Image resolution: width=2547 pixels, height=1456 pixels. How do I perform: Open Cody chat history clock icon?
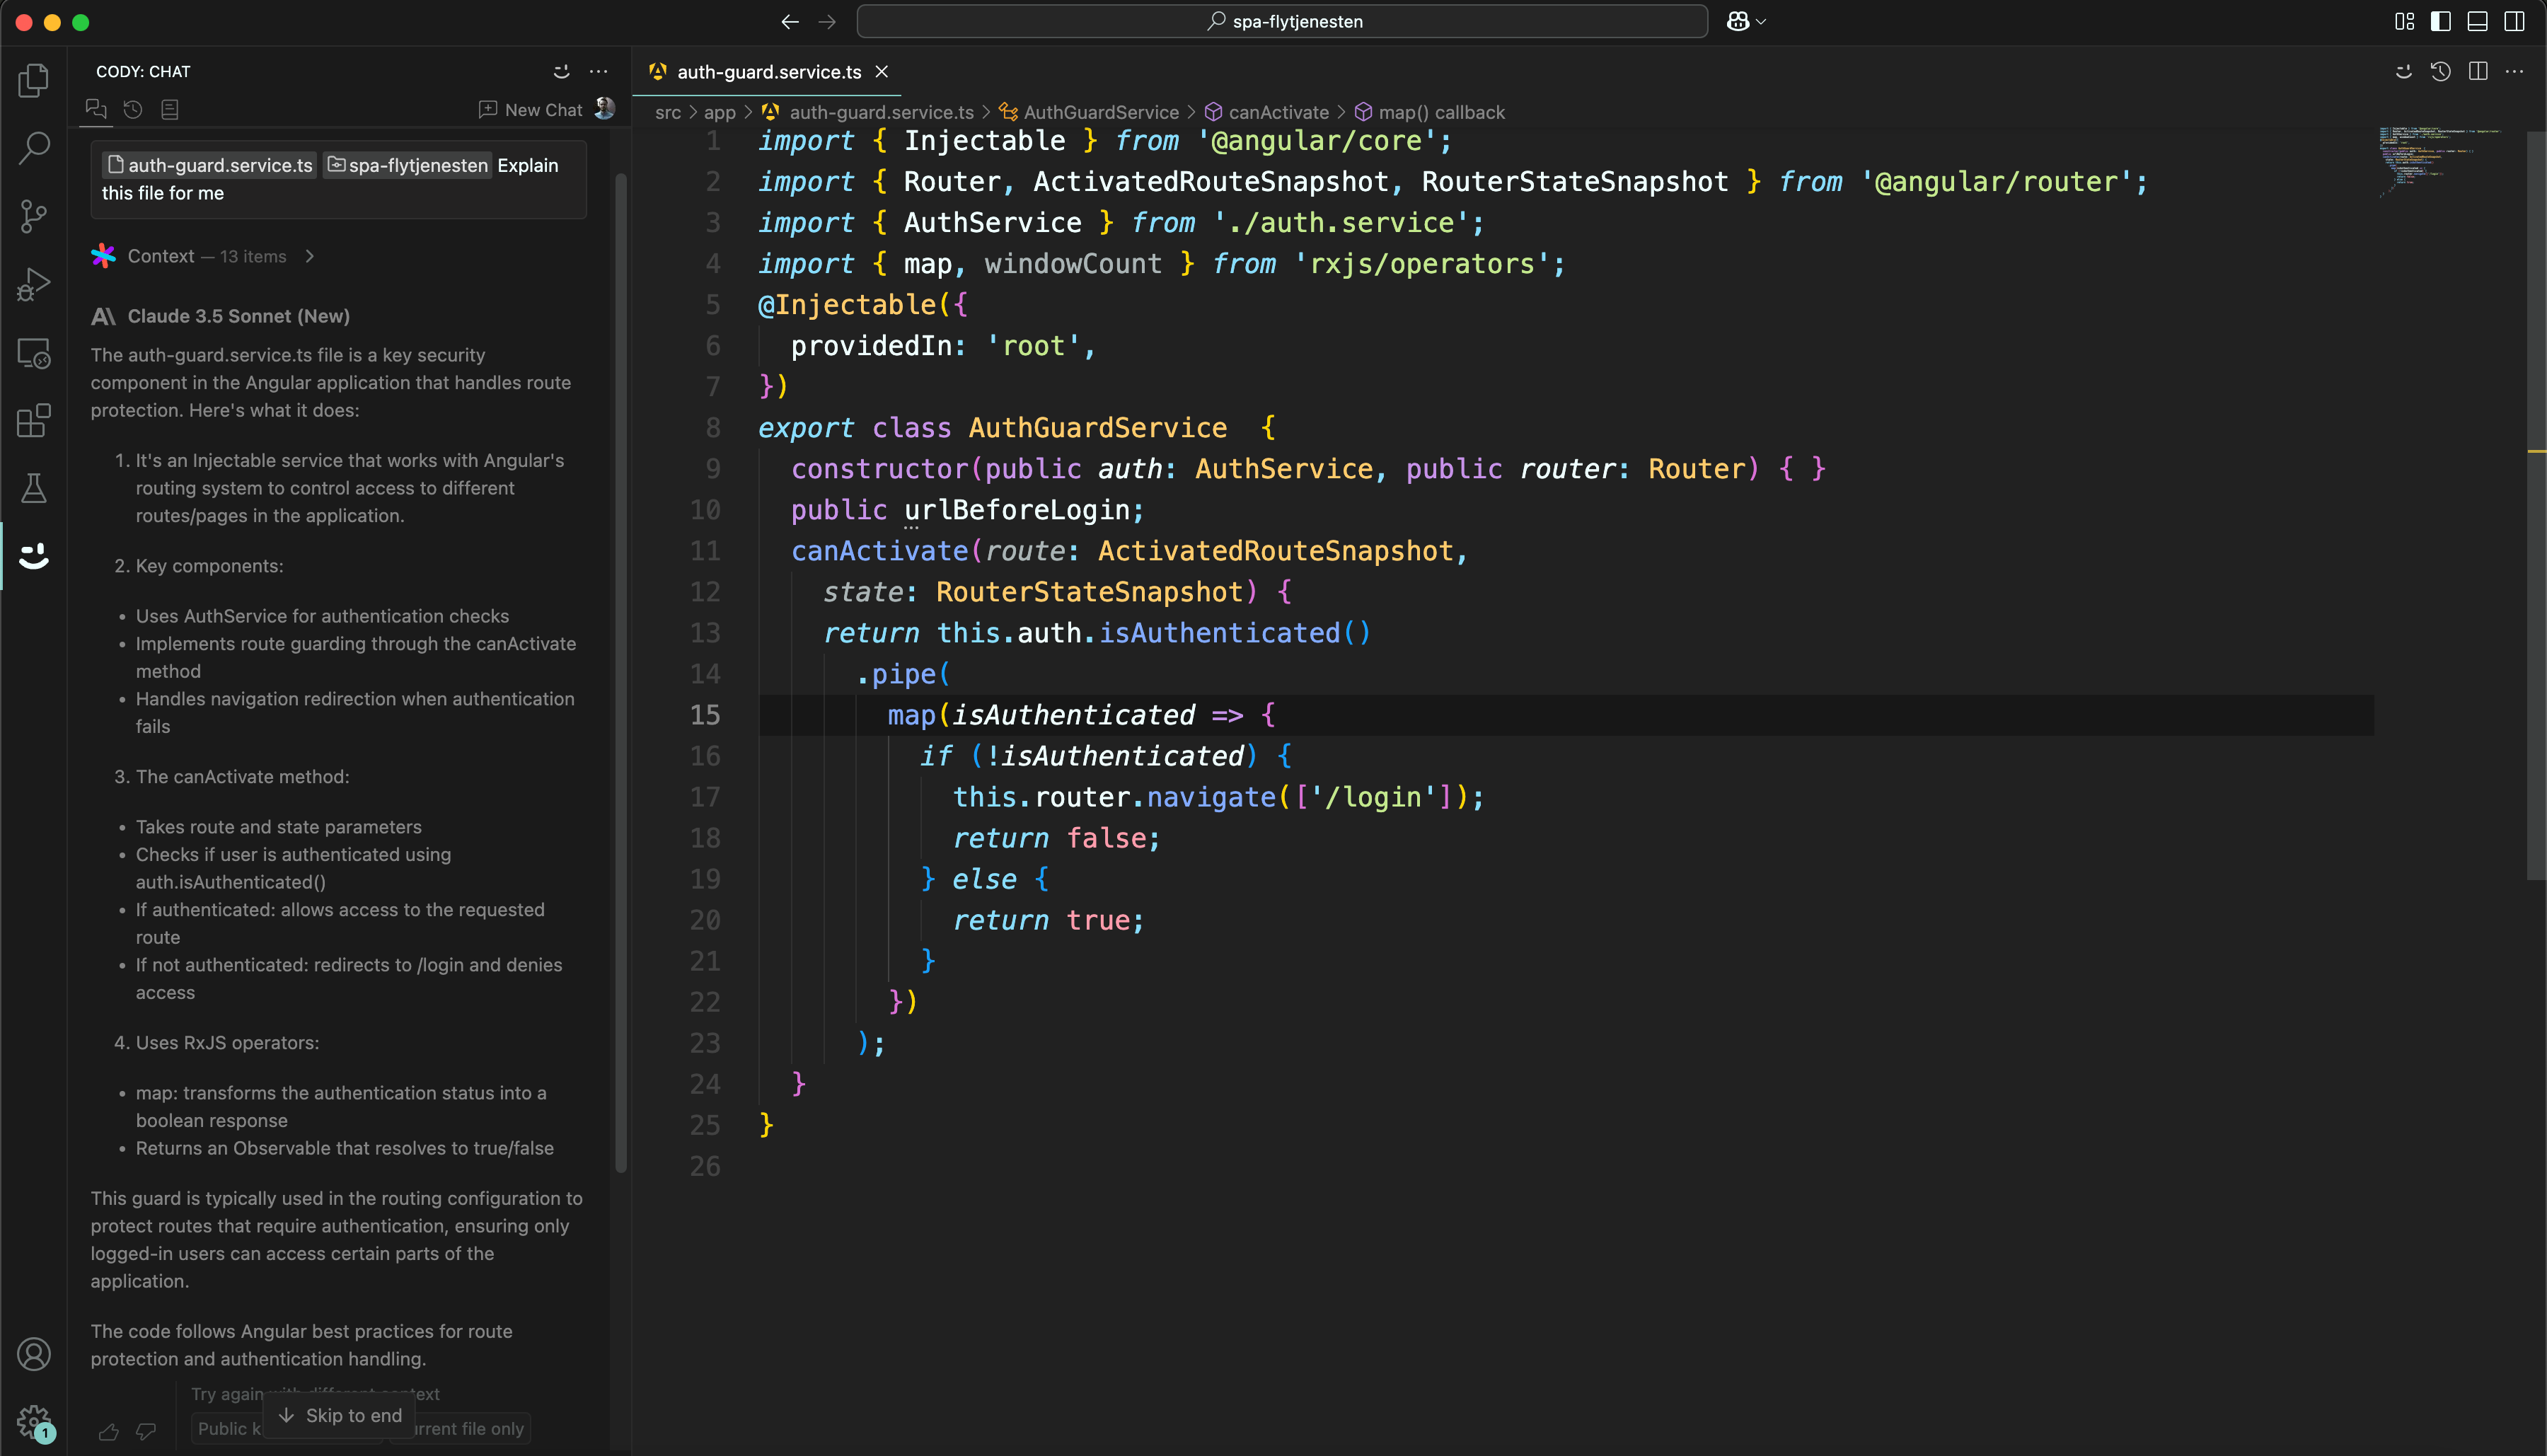(133, 110)
